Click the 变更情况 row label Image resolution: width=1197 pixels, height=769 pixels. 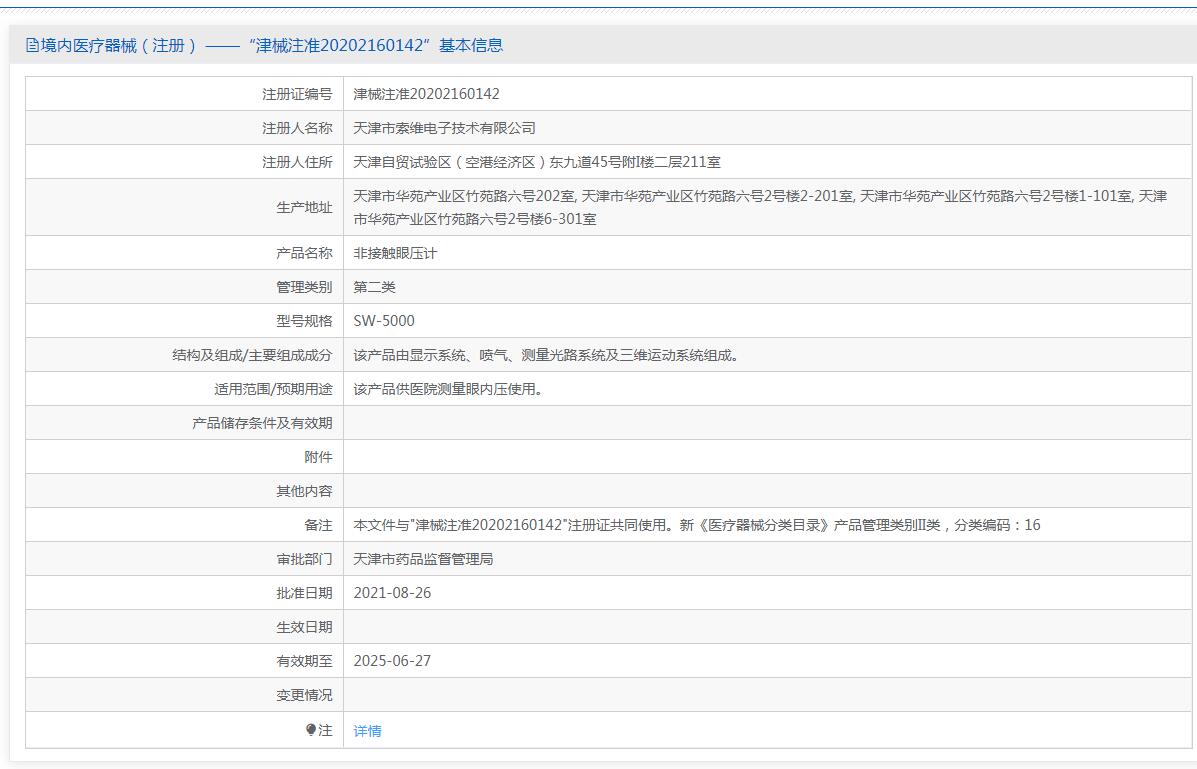(x=304, y=695)
